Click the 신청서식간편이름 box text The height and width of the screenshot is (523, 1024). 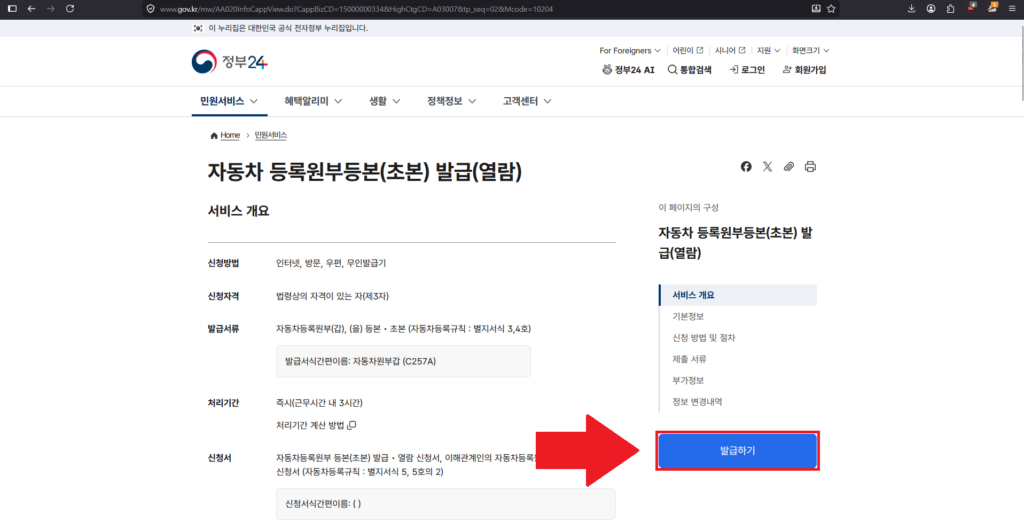pos(323,504)
